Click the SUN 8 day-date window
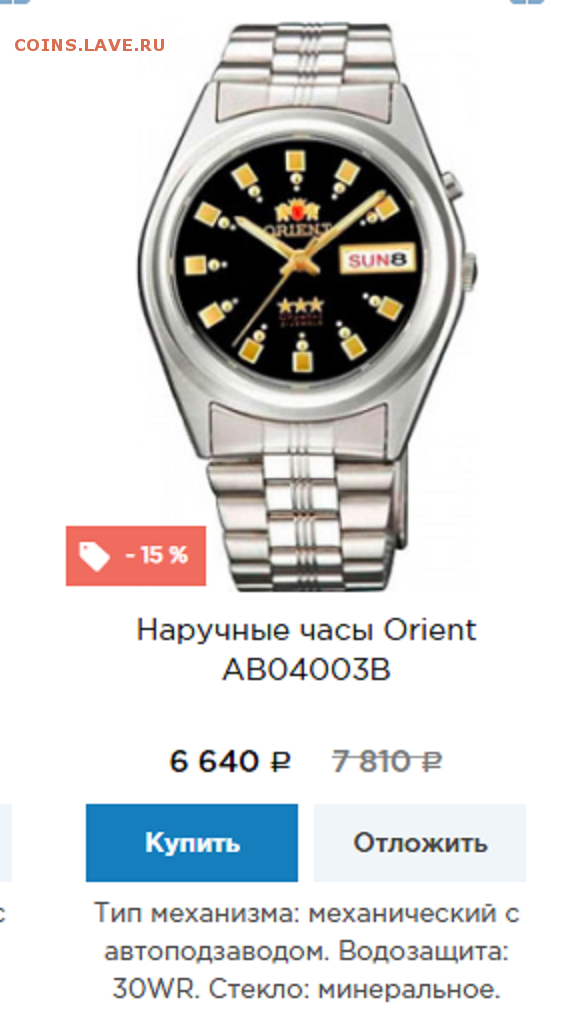572x1030 pixels. (376, 259)
